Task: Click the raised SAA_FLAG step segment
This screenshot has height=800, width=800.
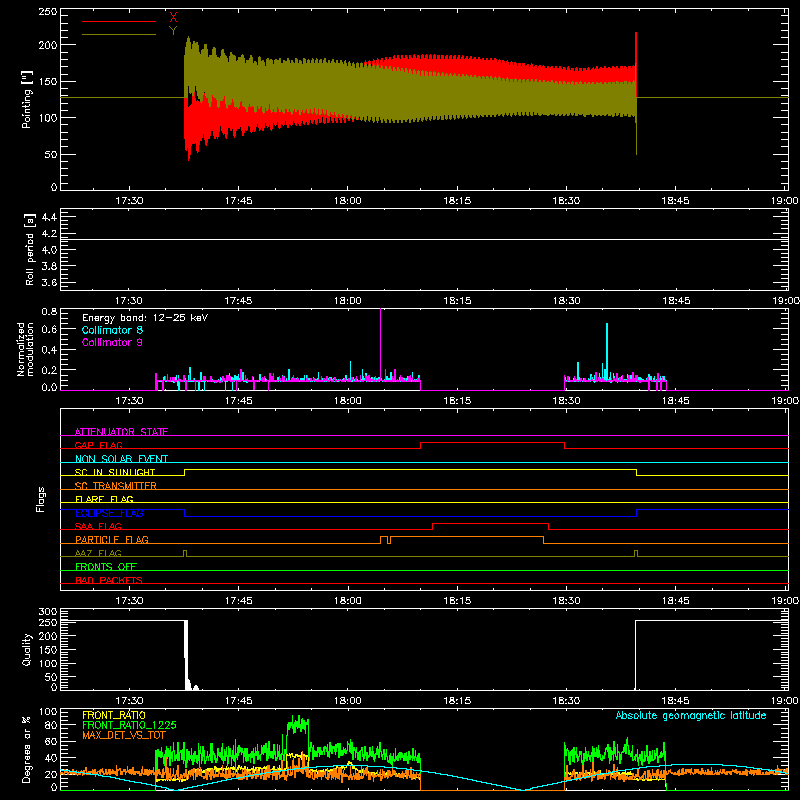Action: pos(490,523)
